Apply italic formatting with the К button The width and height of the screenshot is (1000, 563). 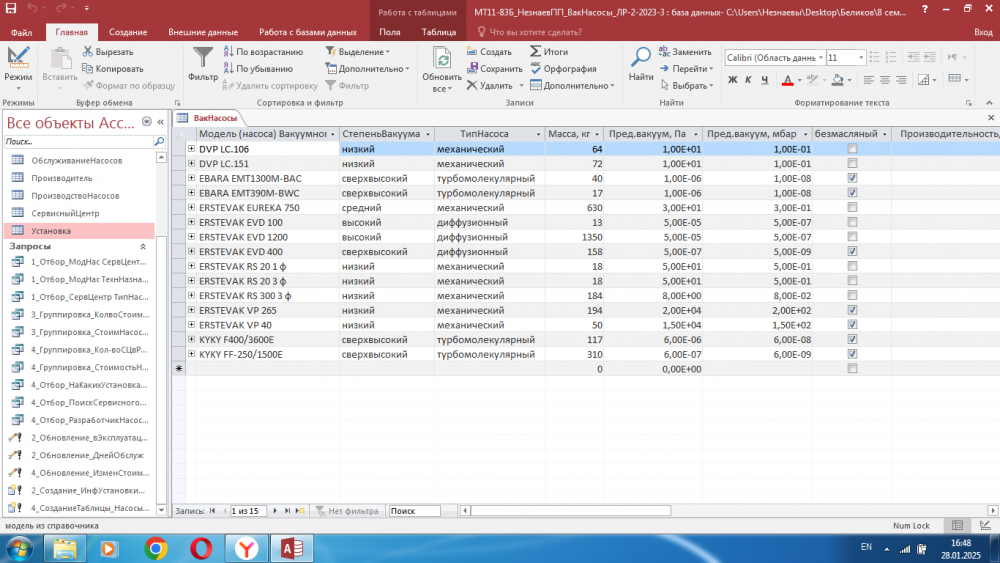pyautogui.click(x=747, y=80)
